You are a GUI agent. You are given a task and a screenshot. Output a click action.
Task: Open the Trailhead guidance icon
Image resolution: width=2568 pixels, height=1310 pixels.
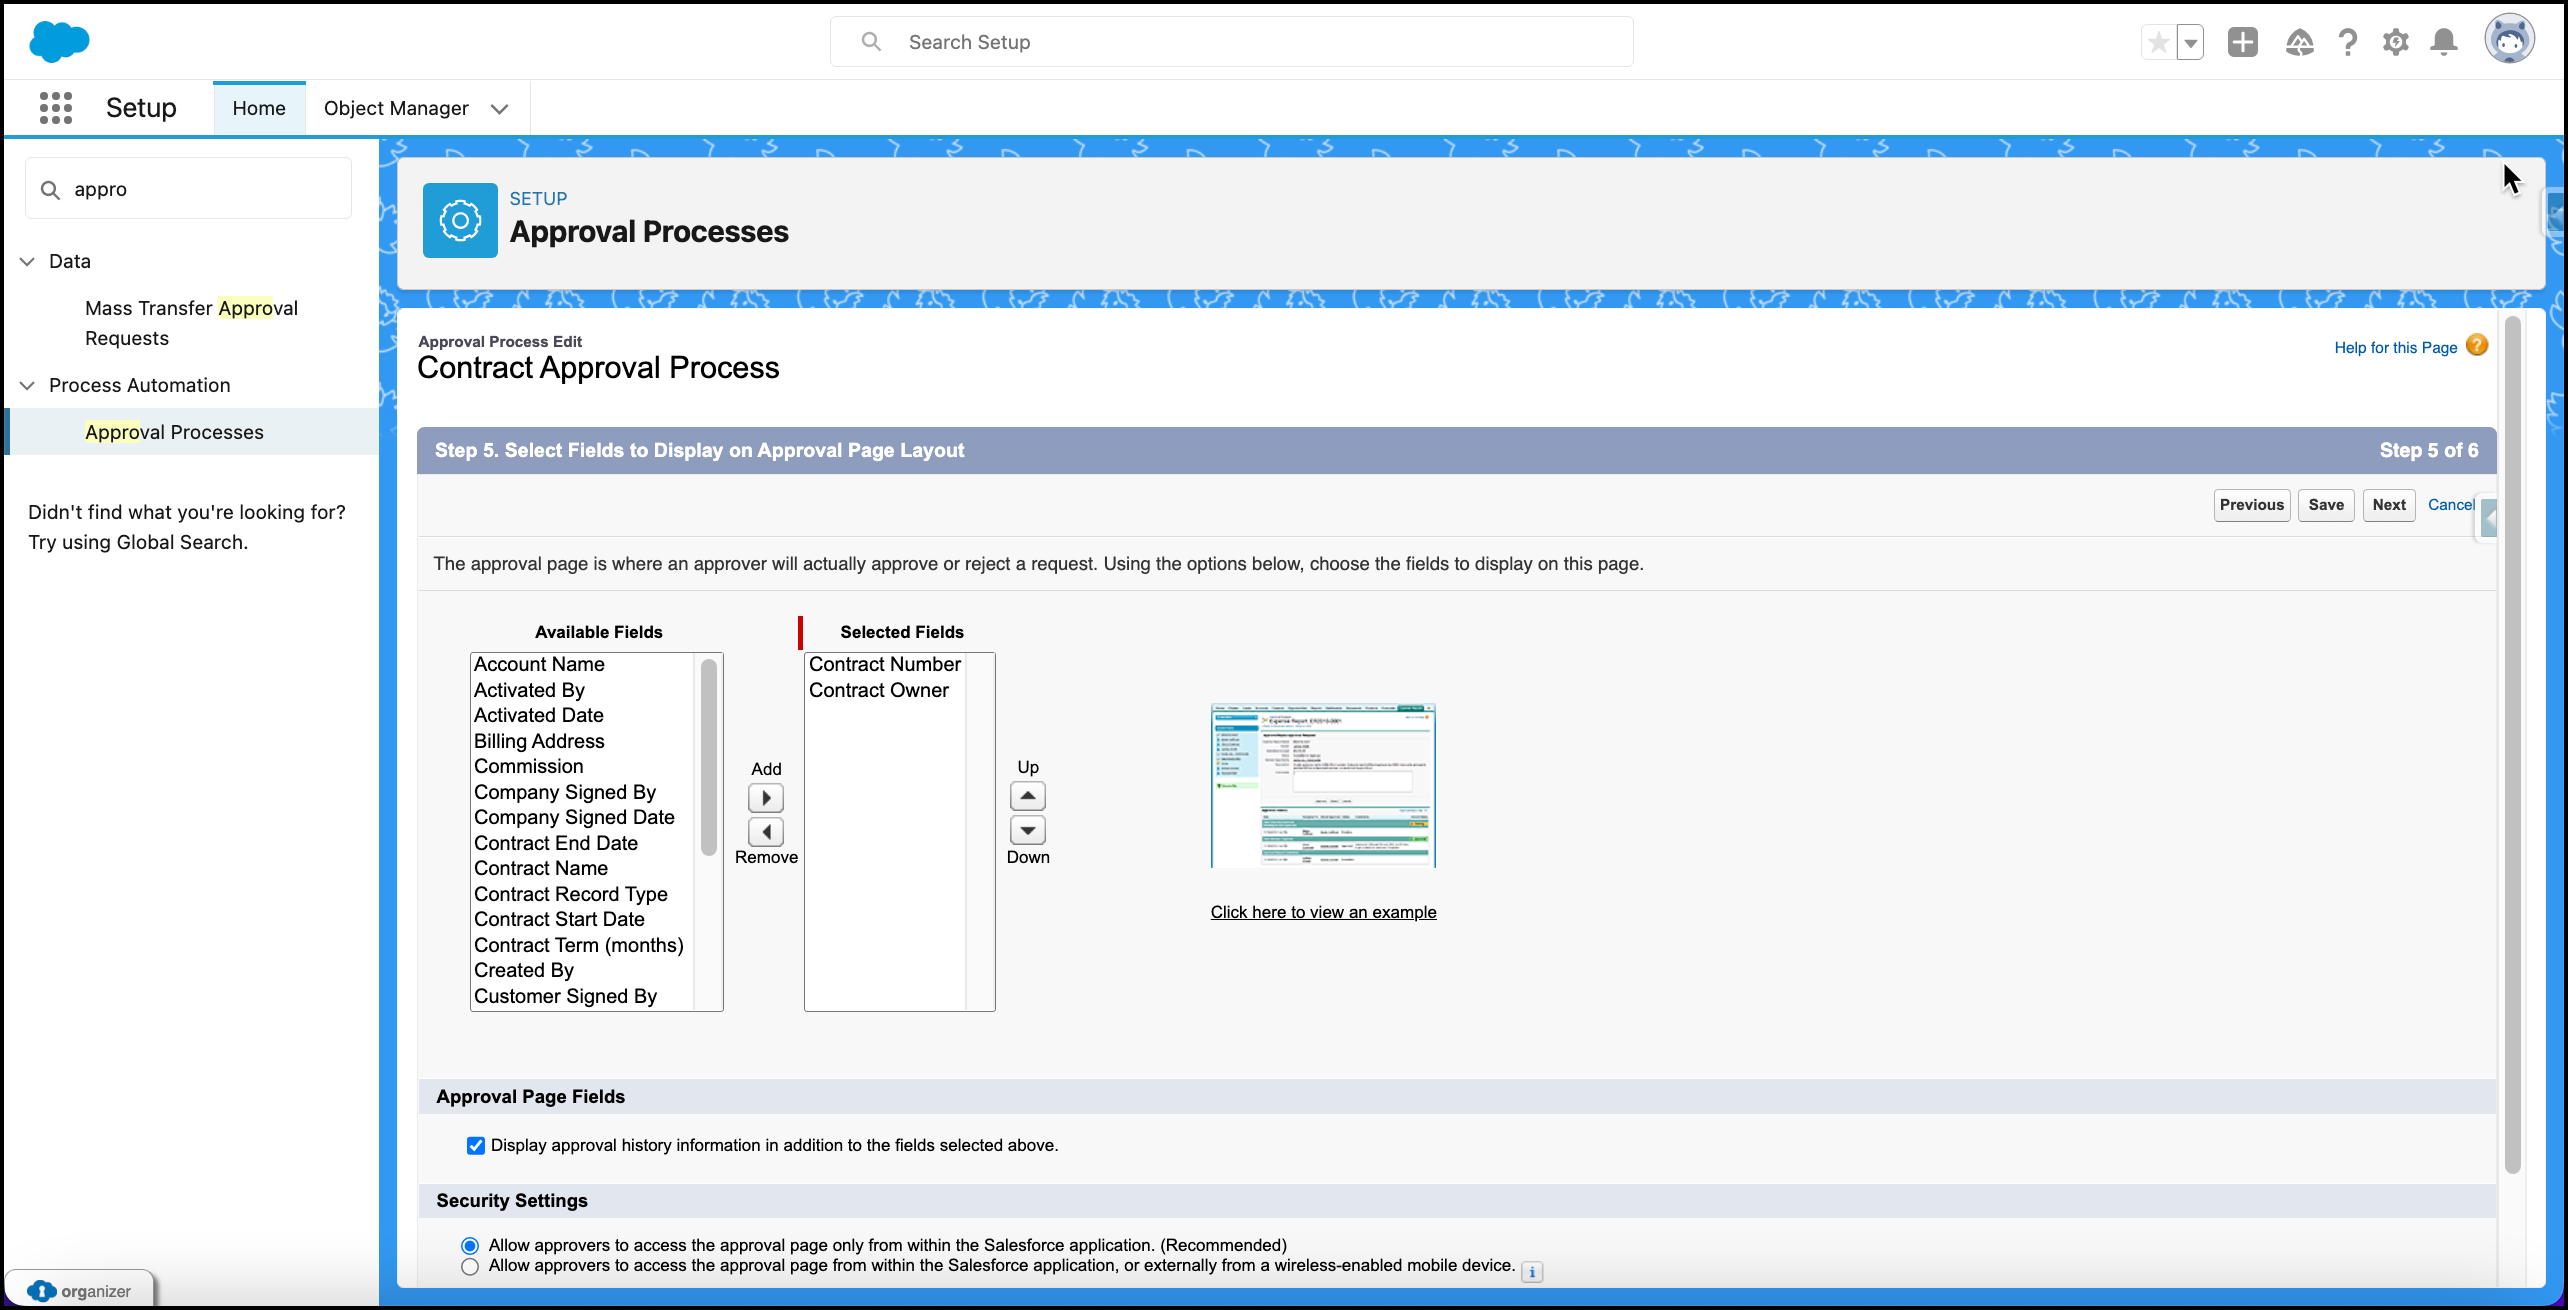[x=2299, y=42]
